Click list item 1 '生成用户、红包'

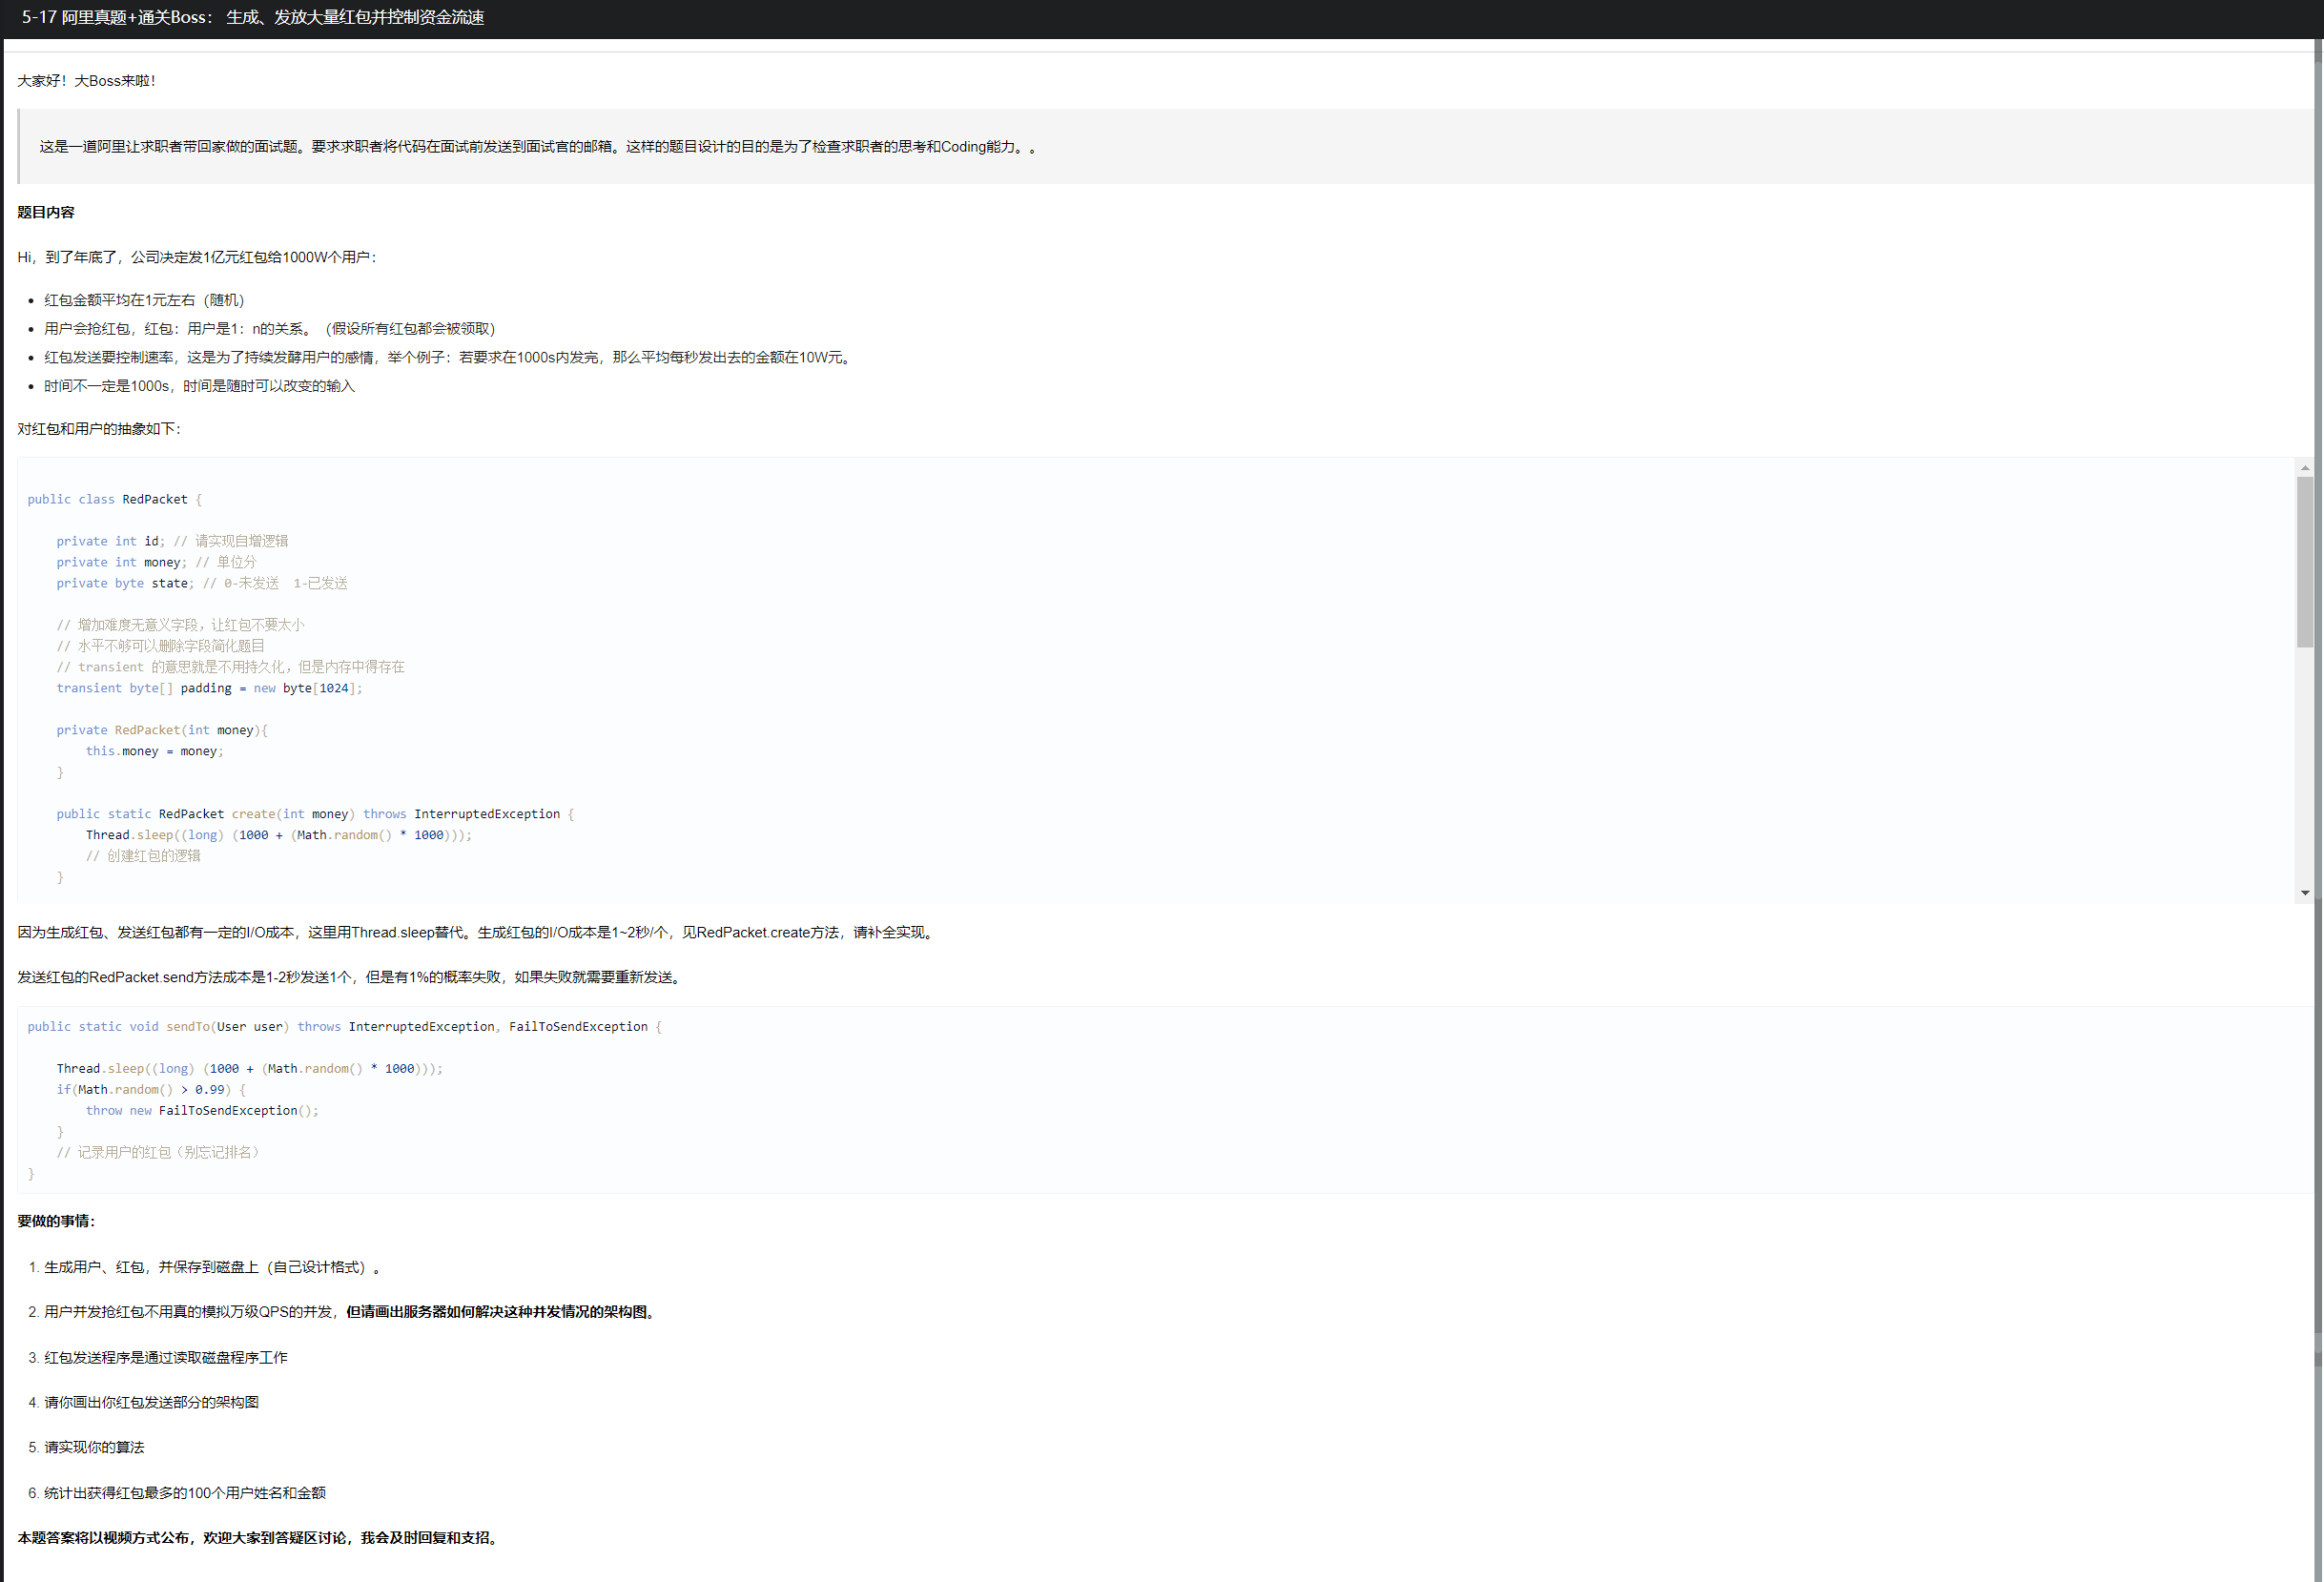tap(205, 1267)
